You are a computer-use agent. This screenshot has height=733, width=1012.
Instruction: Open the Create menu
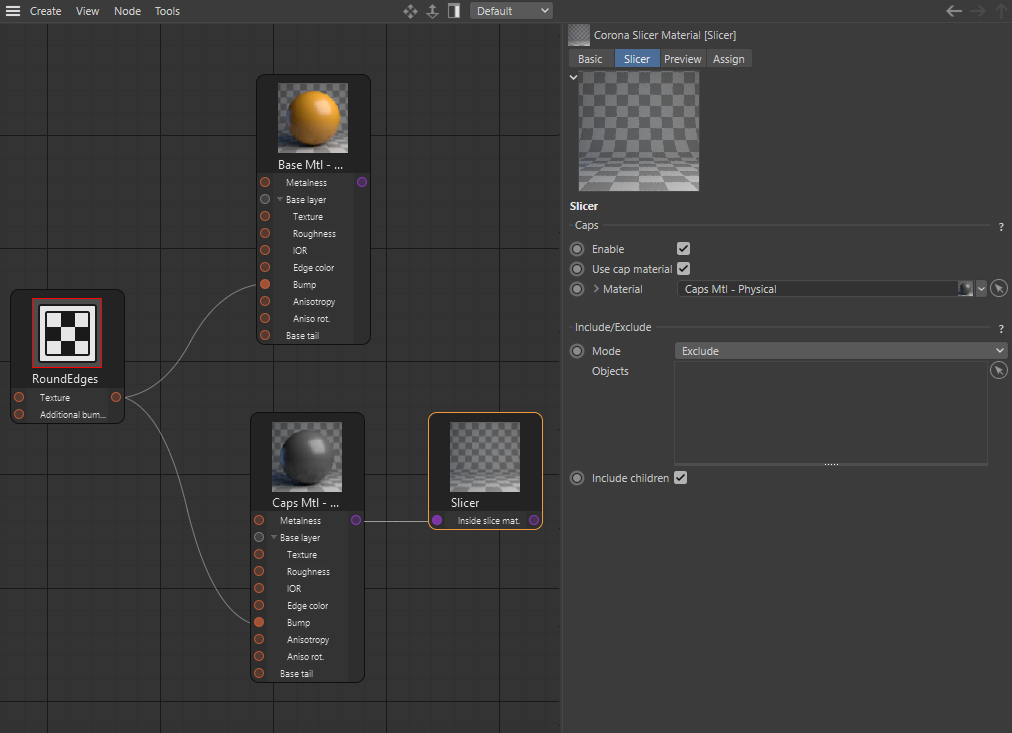point(46,11)
